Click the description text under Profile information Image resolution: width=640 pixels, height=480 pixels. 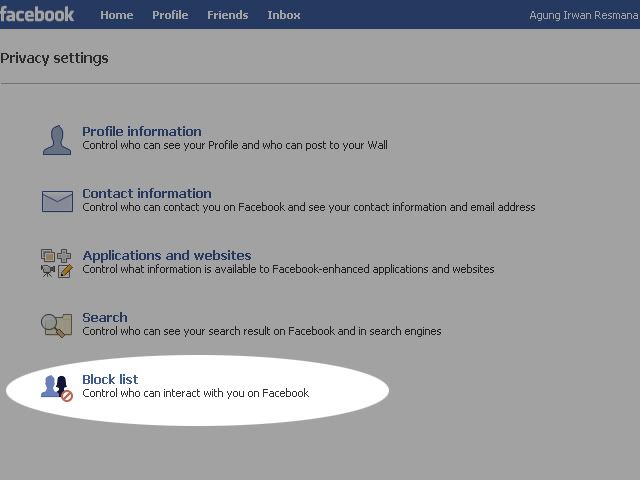click(x=234, y=145)
